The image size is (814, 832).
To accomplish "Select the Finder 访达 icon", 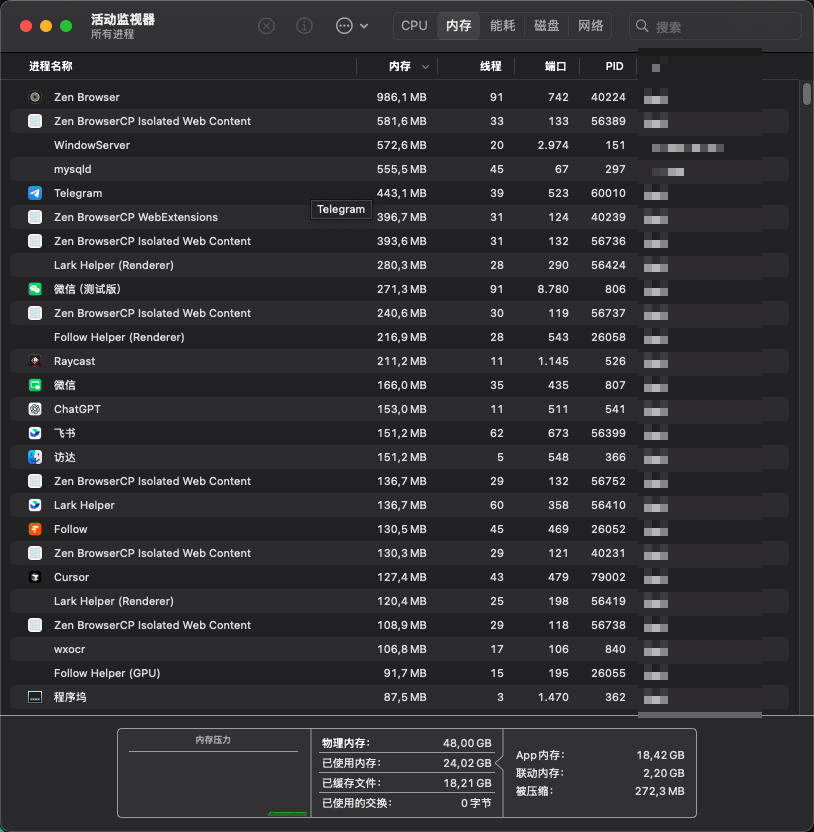I will click(x=35, y=457).
